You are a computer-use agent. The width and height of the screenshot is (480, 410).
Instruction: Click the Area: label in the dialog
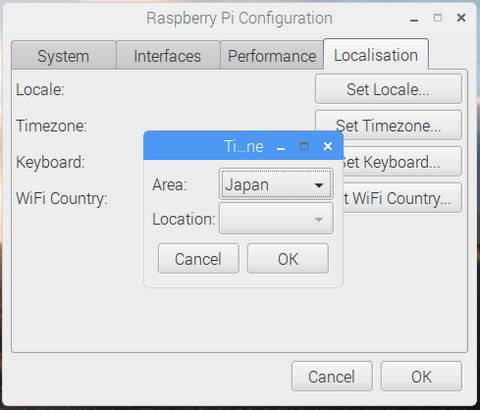tap(170, 185)
